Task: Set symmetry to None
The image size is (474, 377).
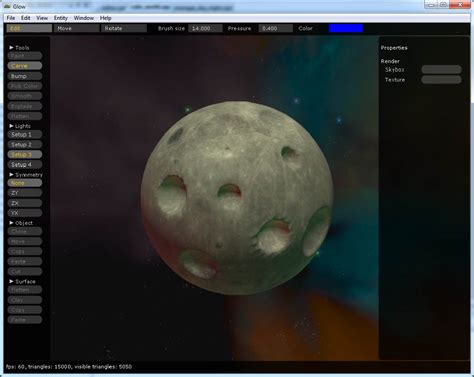Action: click(x=25, y=183)
